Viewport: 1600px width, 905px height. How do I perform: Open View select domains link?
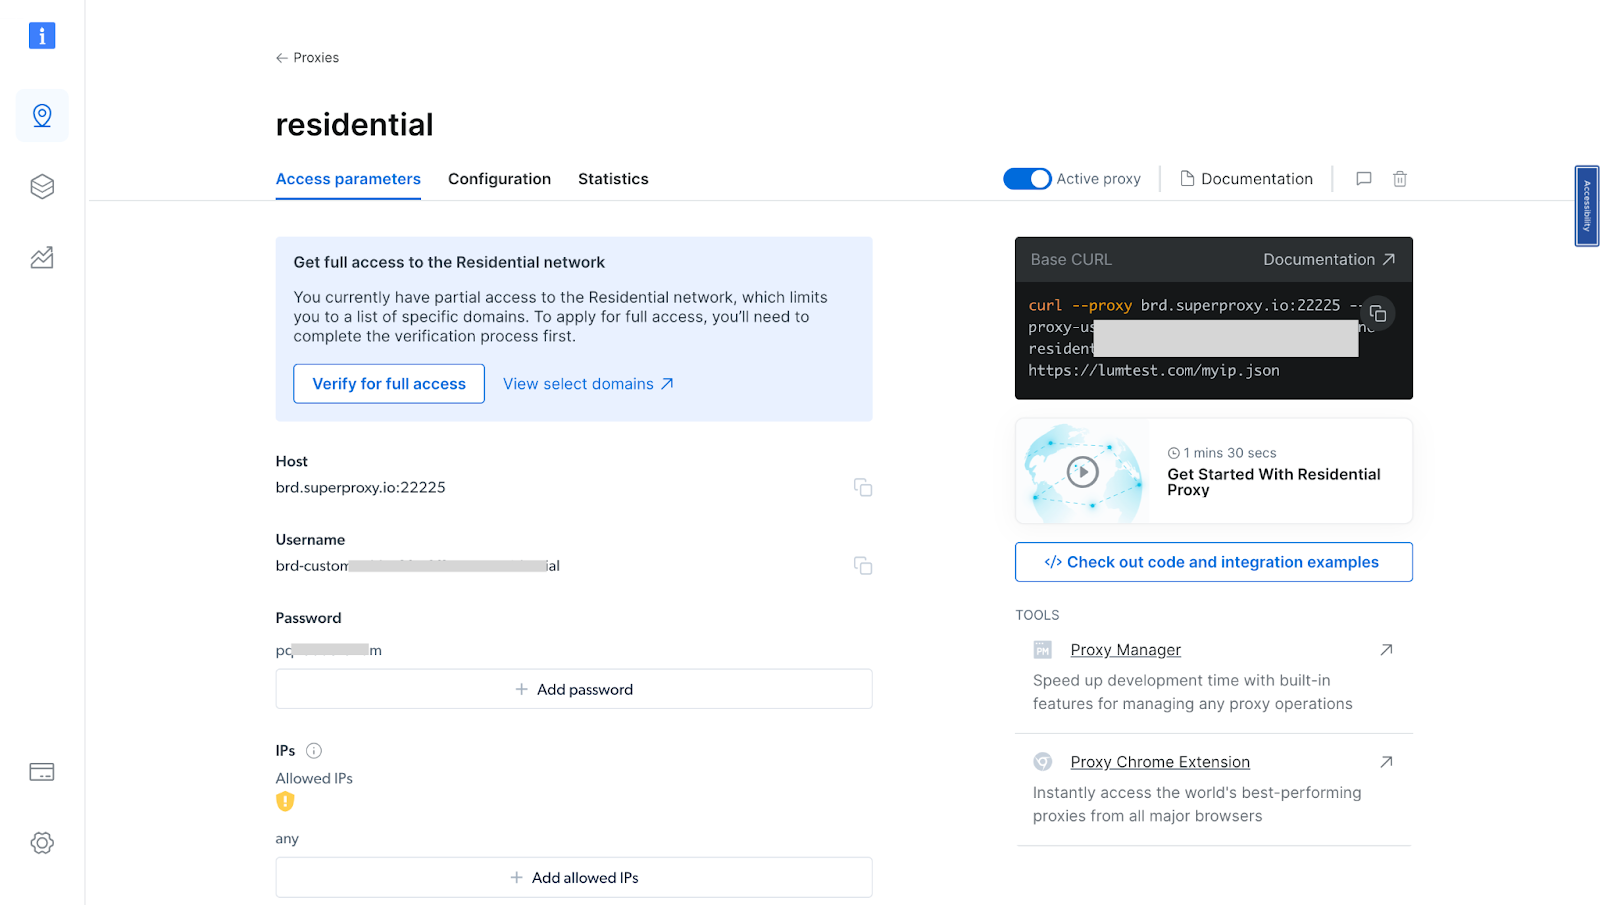coord(588,384)
